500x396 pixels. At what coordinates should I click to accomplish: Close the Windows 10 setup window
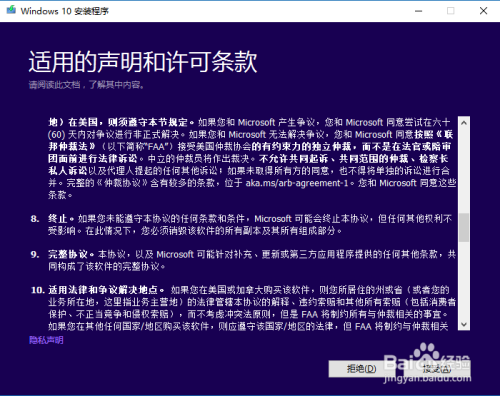[x=483, y=11]
